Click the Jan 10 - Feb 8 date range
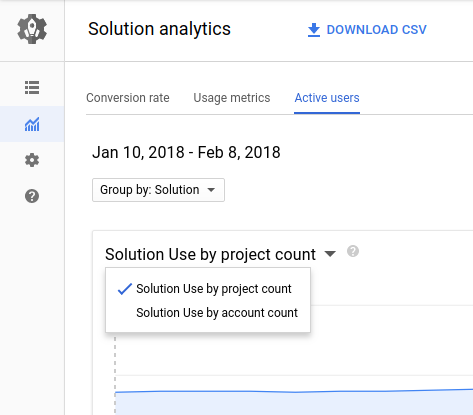Screen dimensions: 473x415 186,153
